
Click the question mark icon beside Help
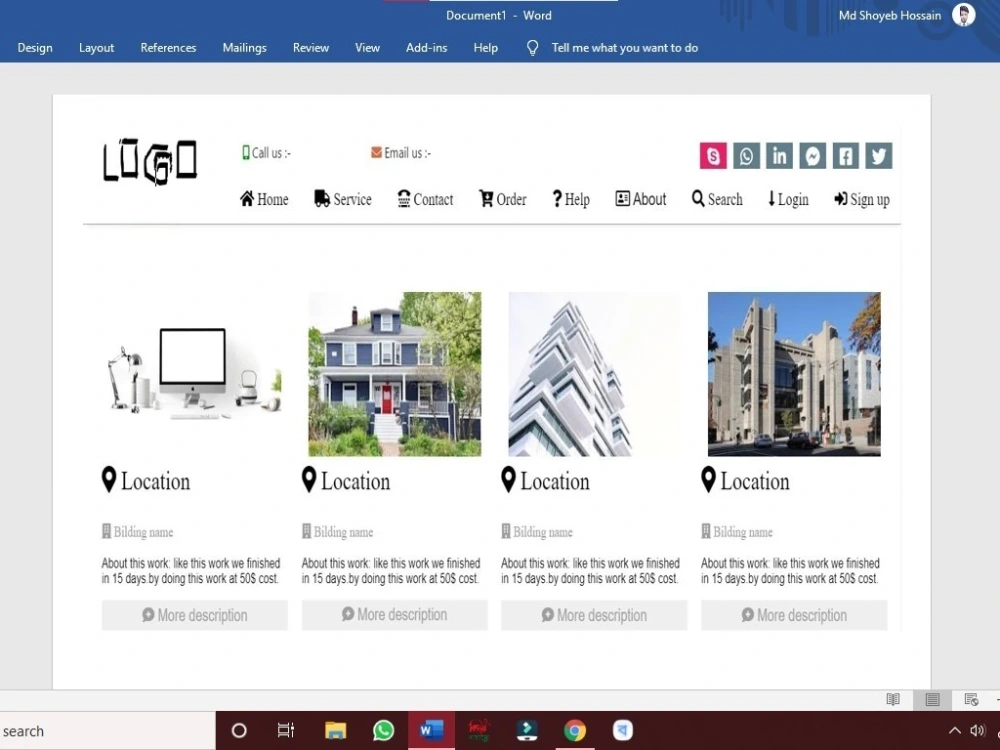[557, 198]
